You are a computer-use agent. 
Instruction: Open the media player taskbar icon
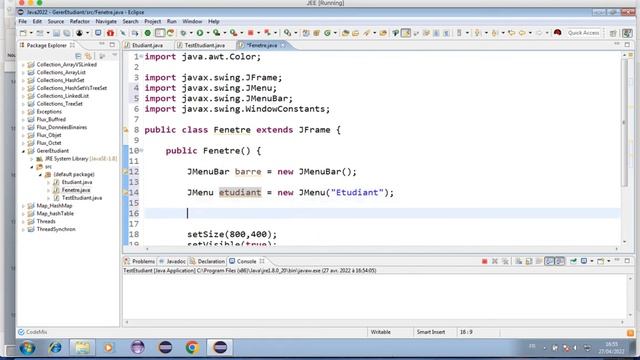(109, 348)
